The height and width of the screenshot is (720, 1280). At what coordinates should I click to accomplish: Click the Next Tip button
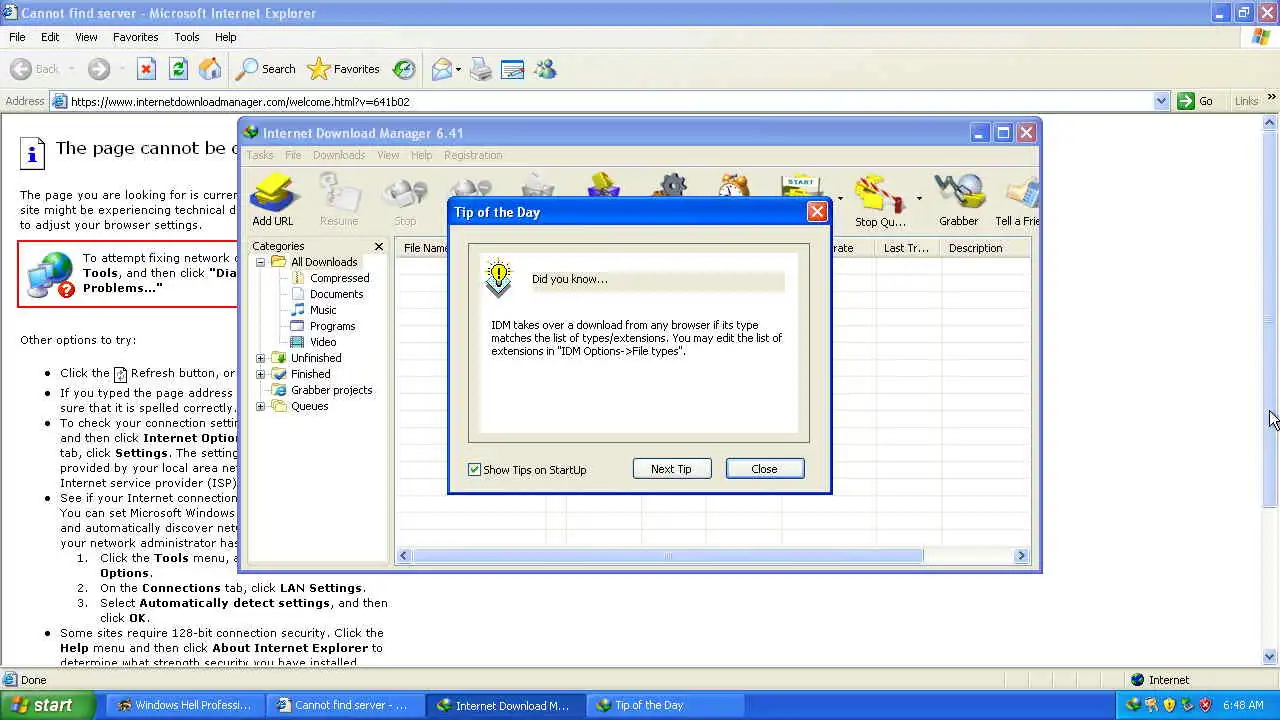point(671,469)
